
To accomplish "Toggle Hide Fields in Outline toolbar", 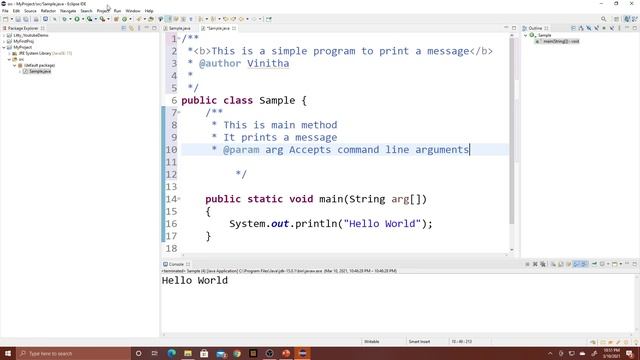I will [589, 28].
